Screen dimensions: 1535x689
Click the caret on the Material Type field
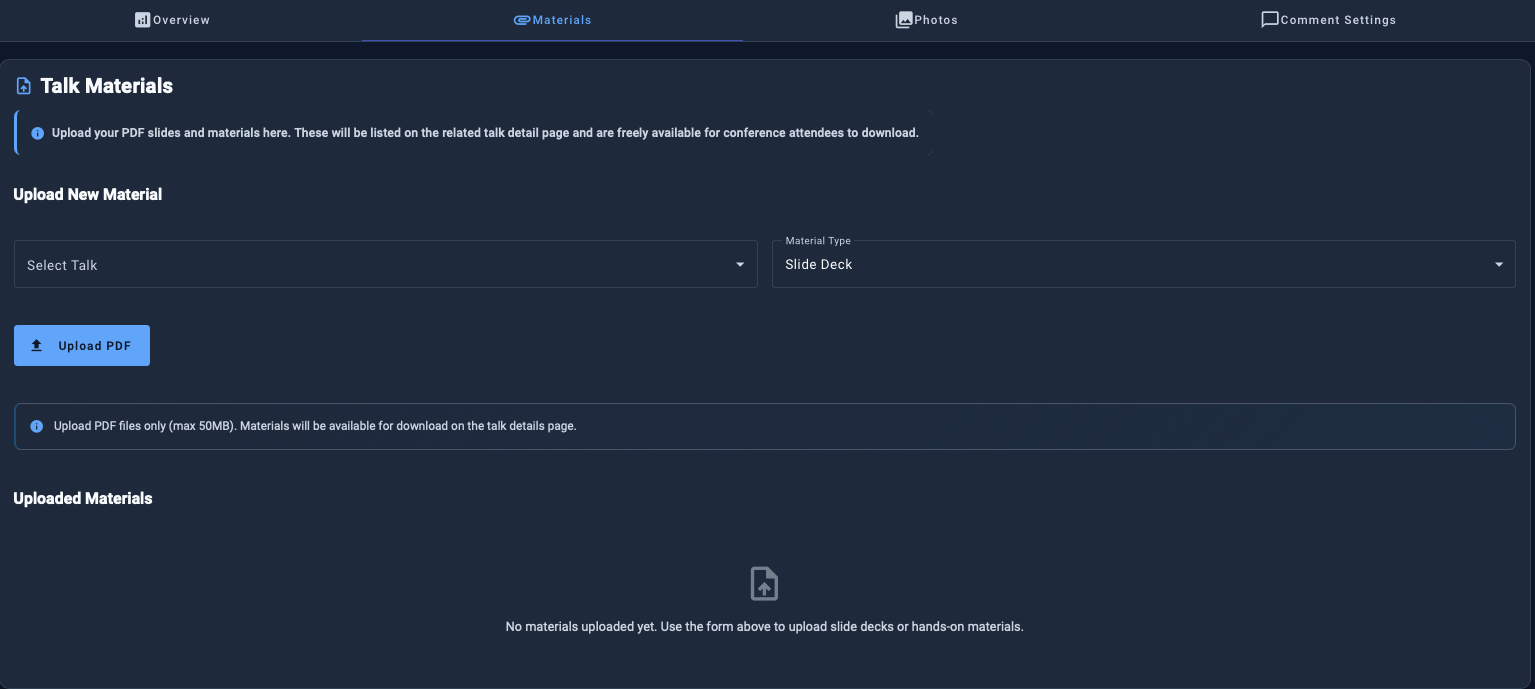tap(1498, 265)
